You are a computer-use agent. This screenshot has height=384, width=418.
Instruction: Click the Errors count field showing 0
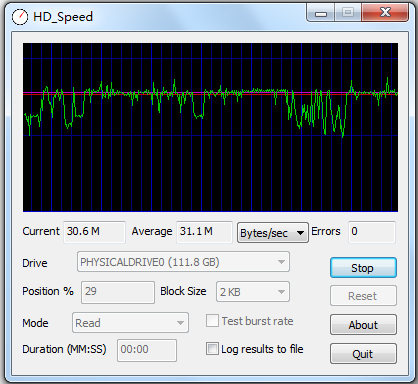pyautogui.click(x=372, y=232)
